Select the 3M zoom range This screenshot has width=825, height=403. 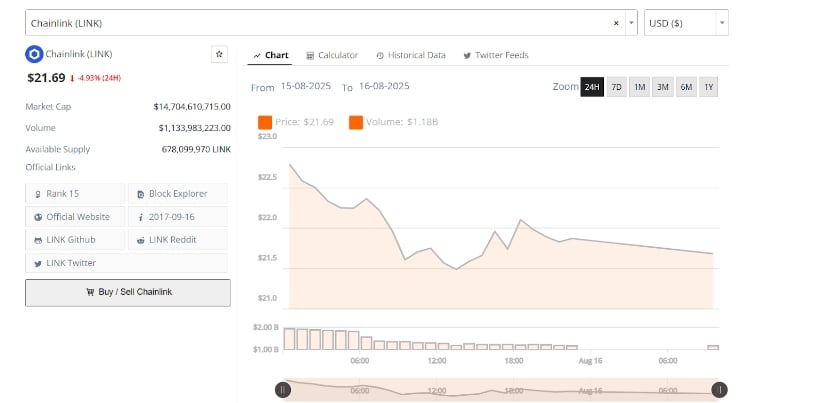tap(662, 87)
